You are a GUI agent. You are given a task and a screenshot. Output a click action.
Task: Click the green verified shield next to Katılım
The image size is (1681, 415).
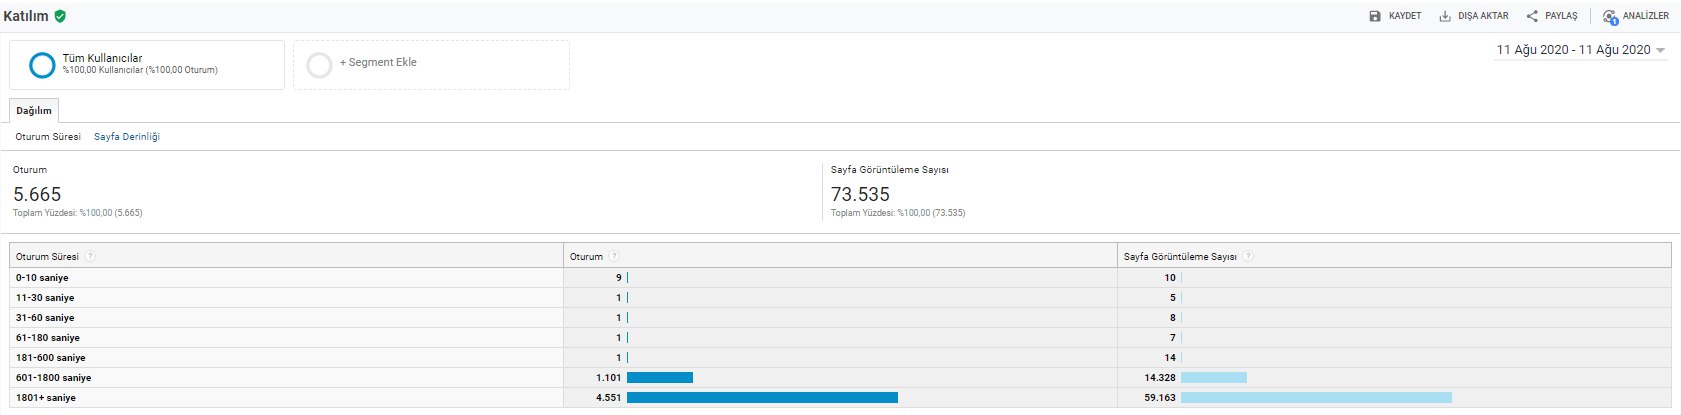click(60, 16)
